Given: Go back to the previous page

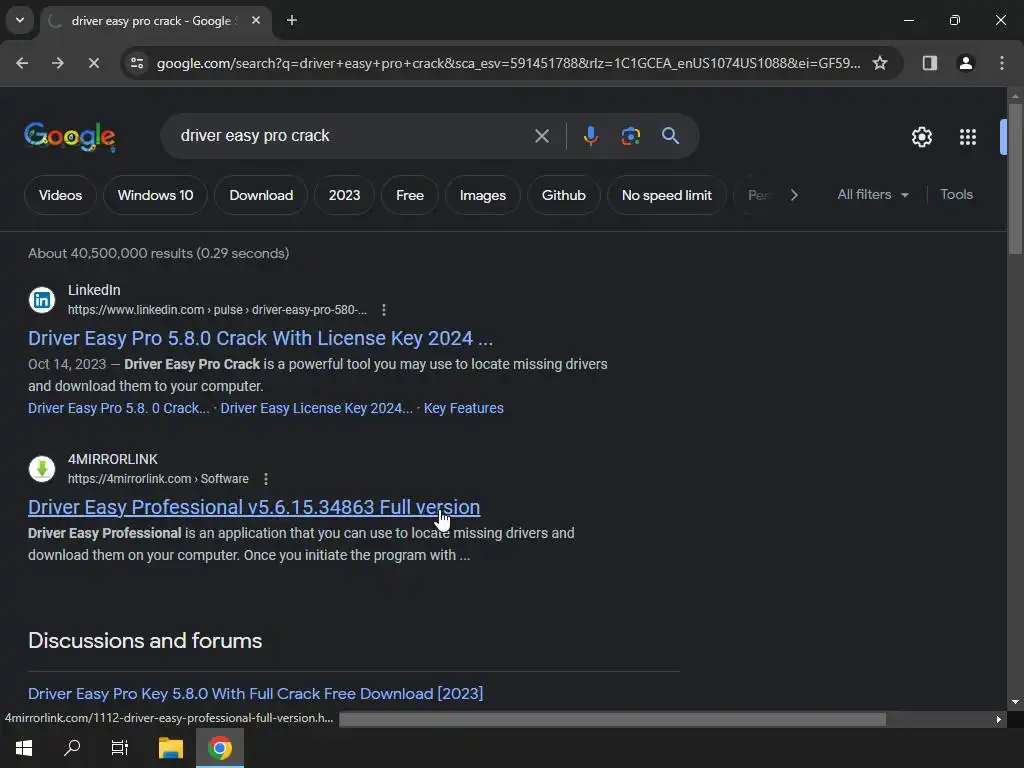Looking at the screenshot, I should 22,63.
